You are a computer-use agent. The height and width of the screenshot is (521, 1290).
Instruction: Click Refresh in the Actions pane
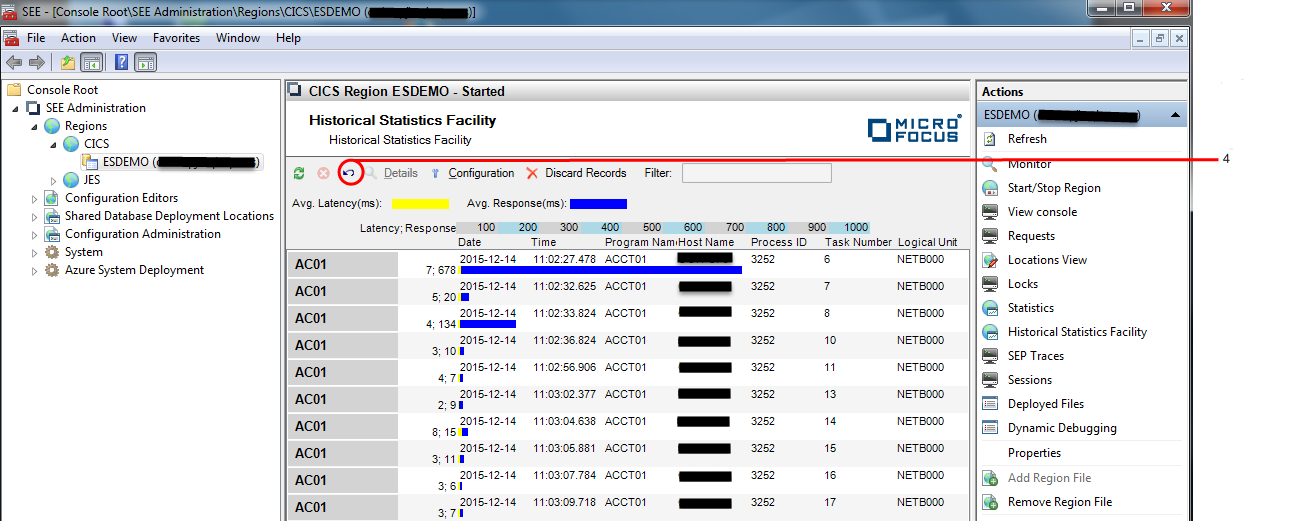pyautogui.click(x=1027, y=139)
